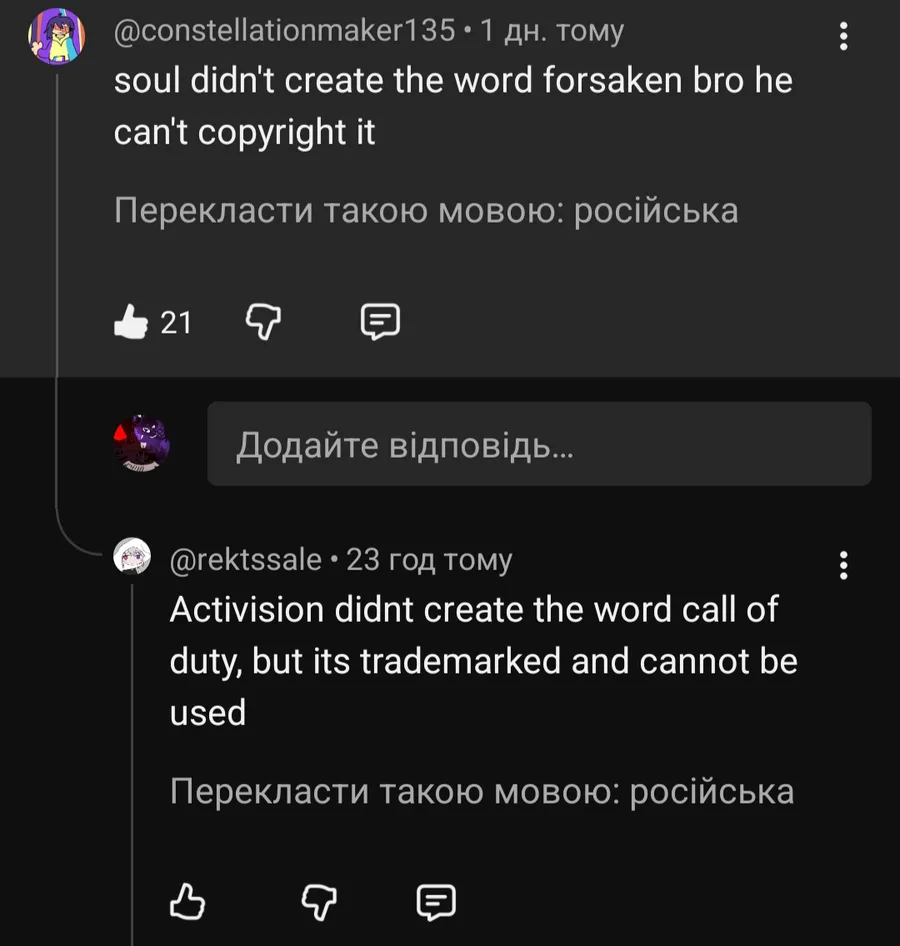Open options menu for rektssale's reply
The height and width of the screenshot is (946, 900).
844,565
